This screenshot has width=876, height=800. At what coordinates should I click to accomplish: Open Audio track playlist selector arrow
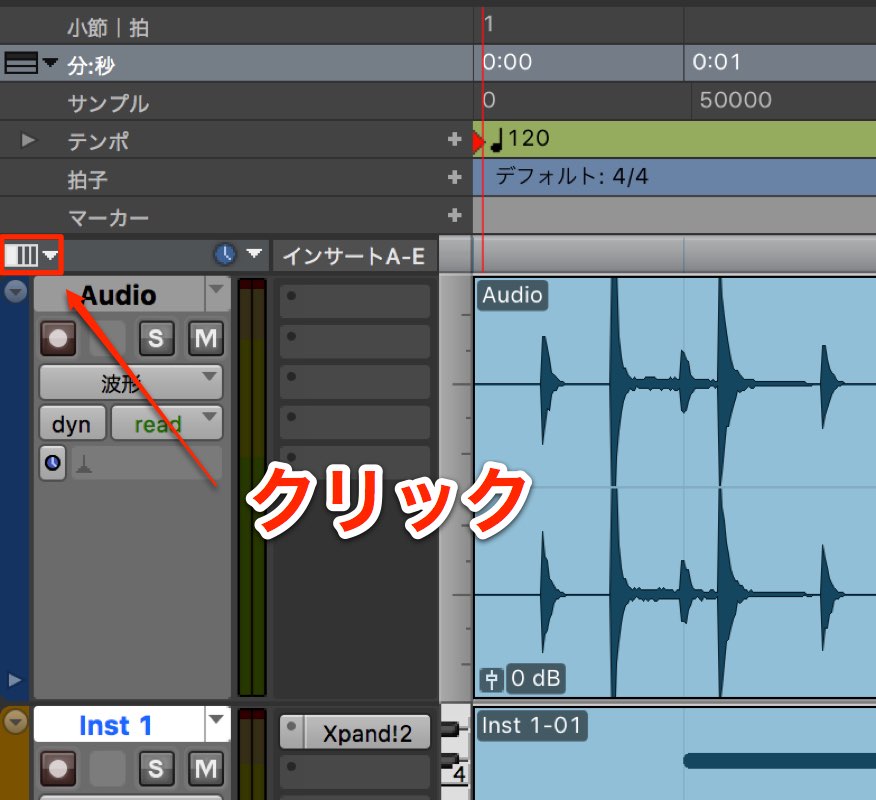pos(217,291)
